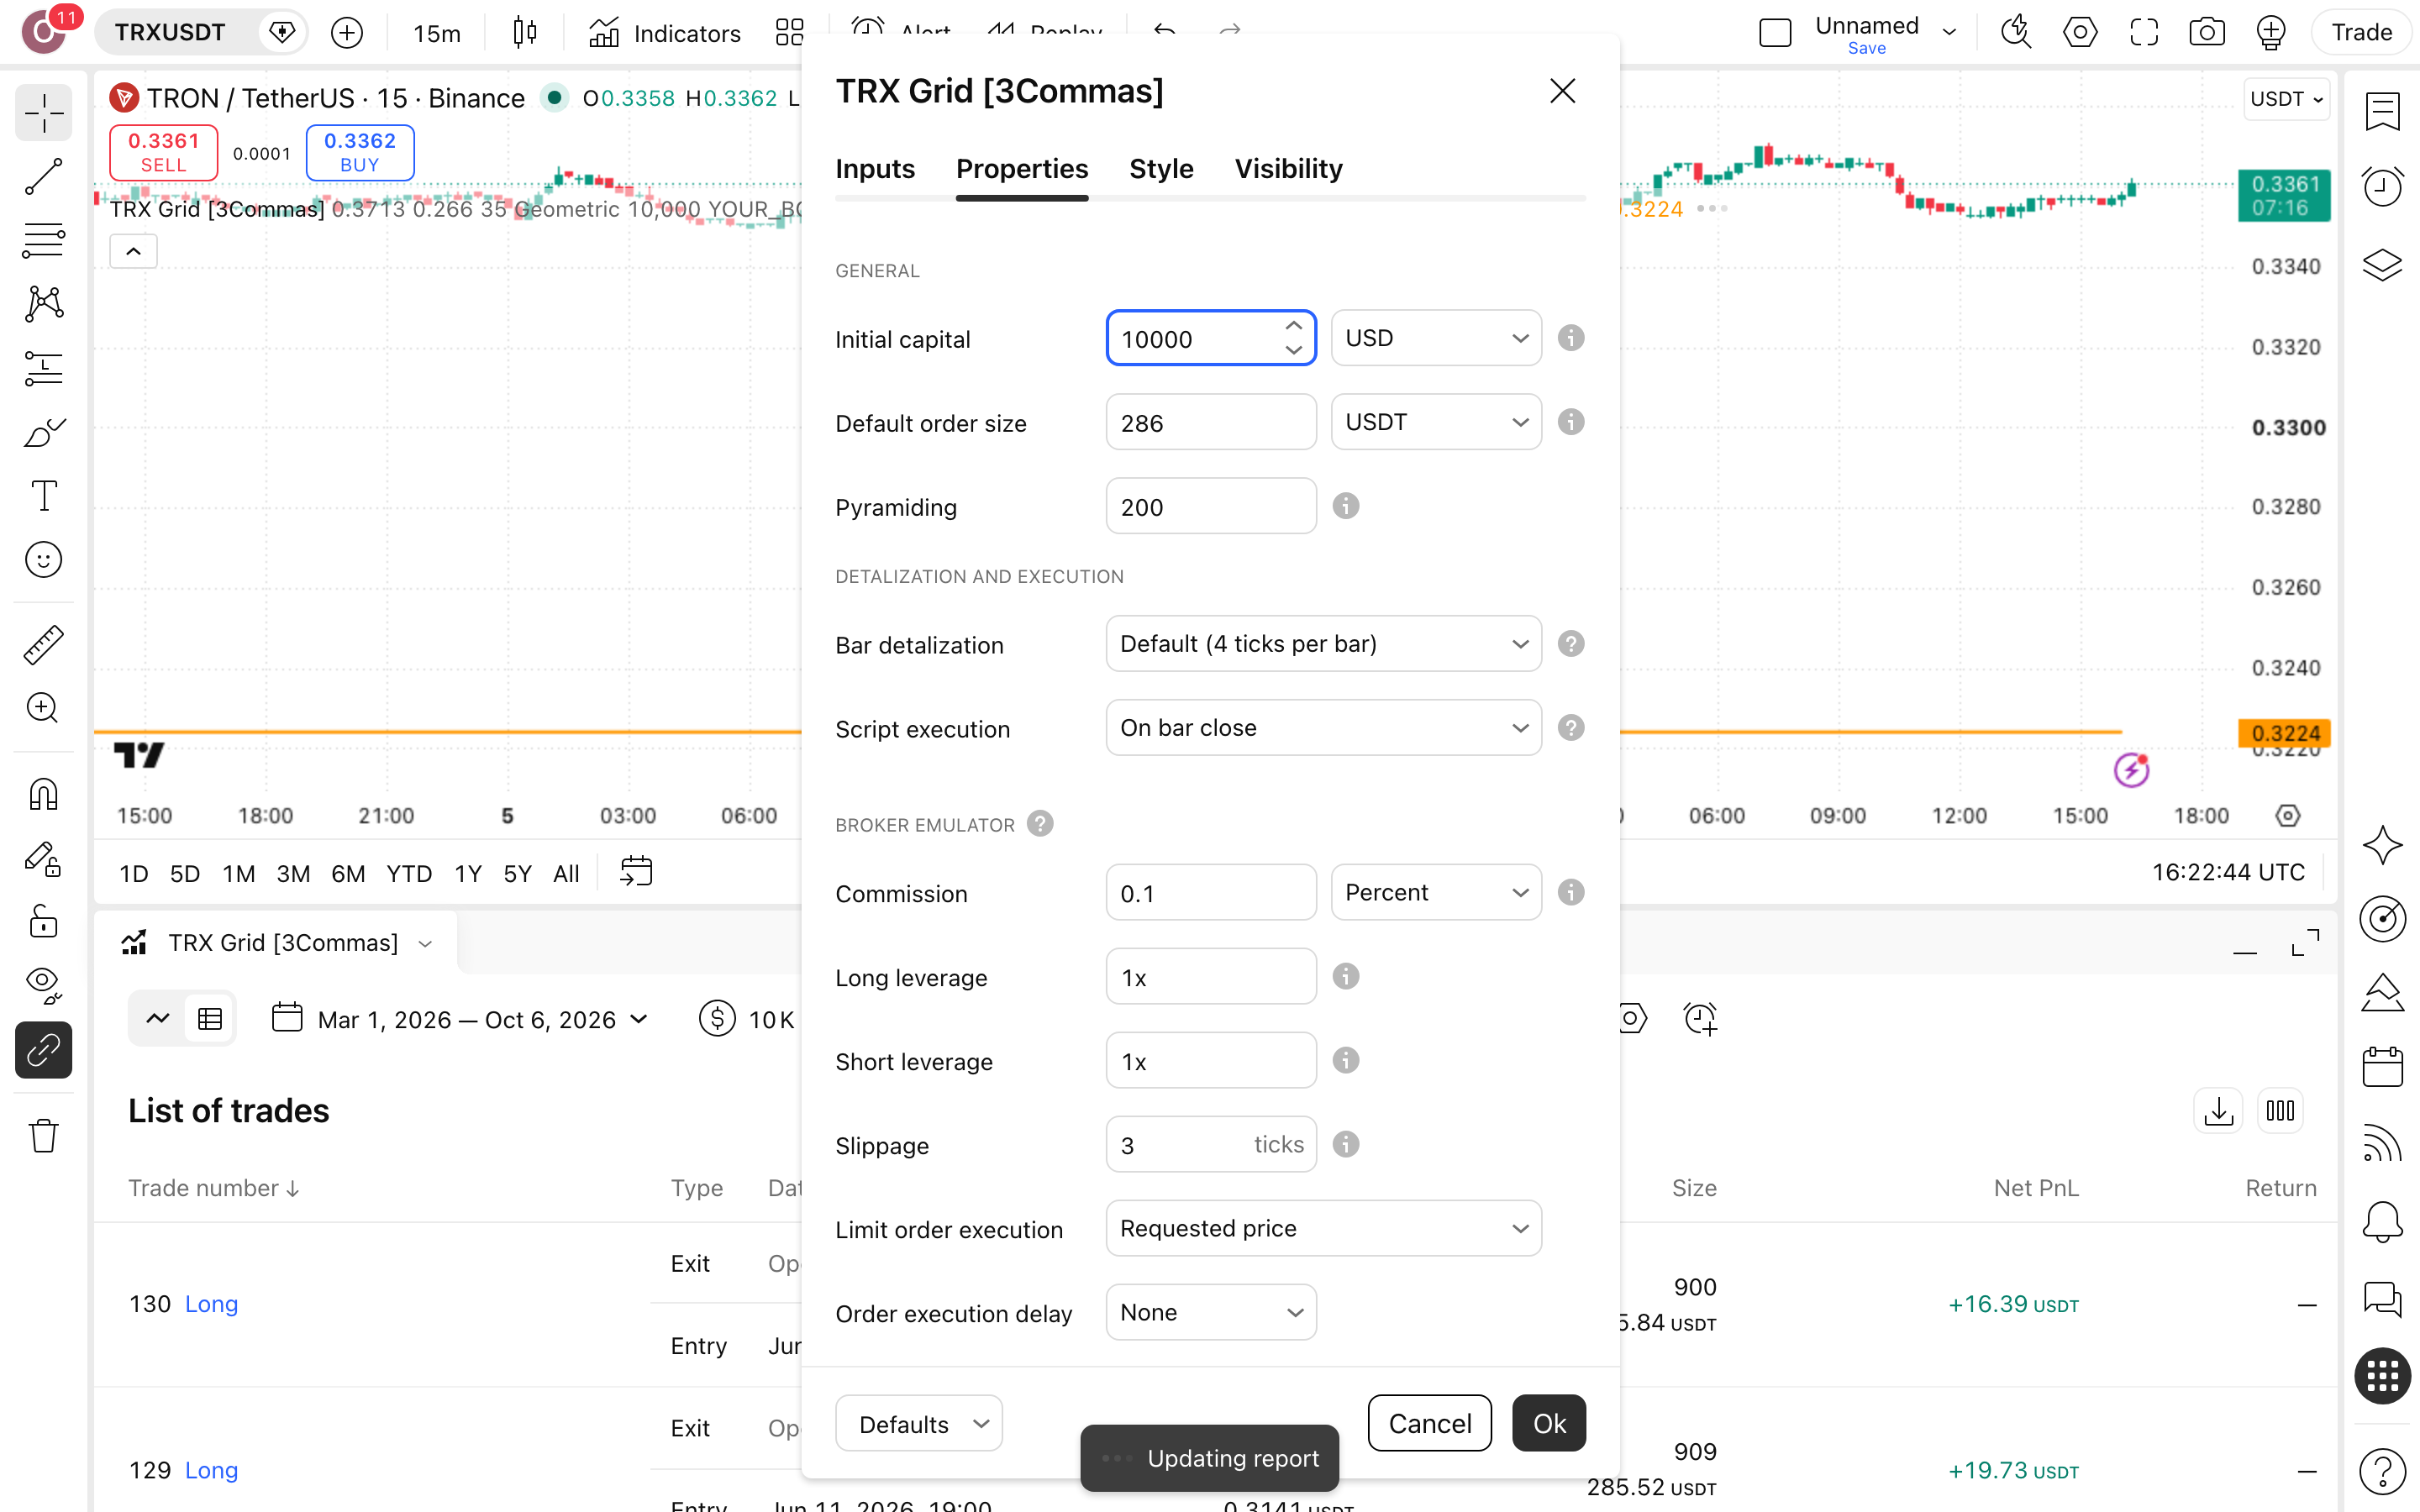The image size is (2420, 1512).
Task: Open the Defaults menu button
Action: 919,1423
